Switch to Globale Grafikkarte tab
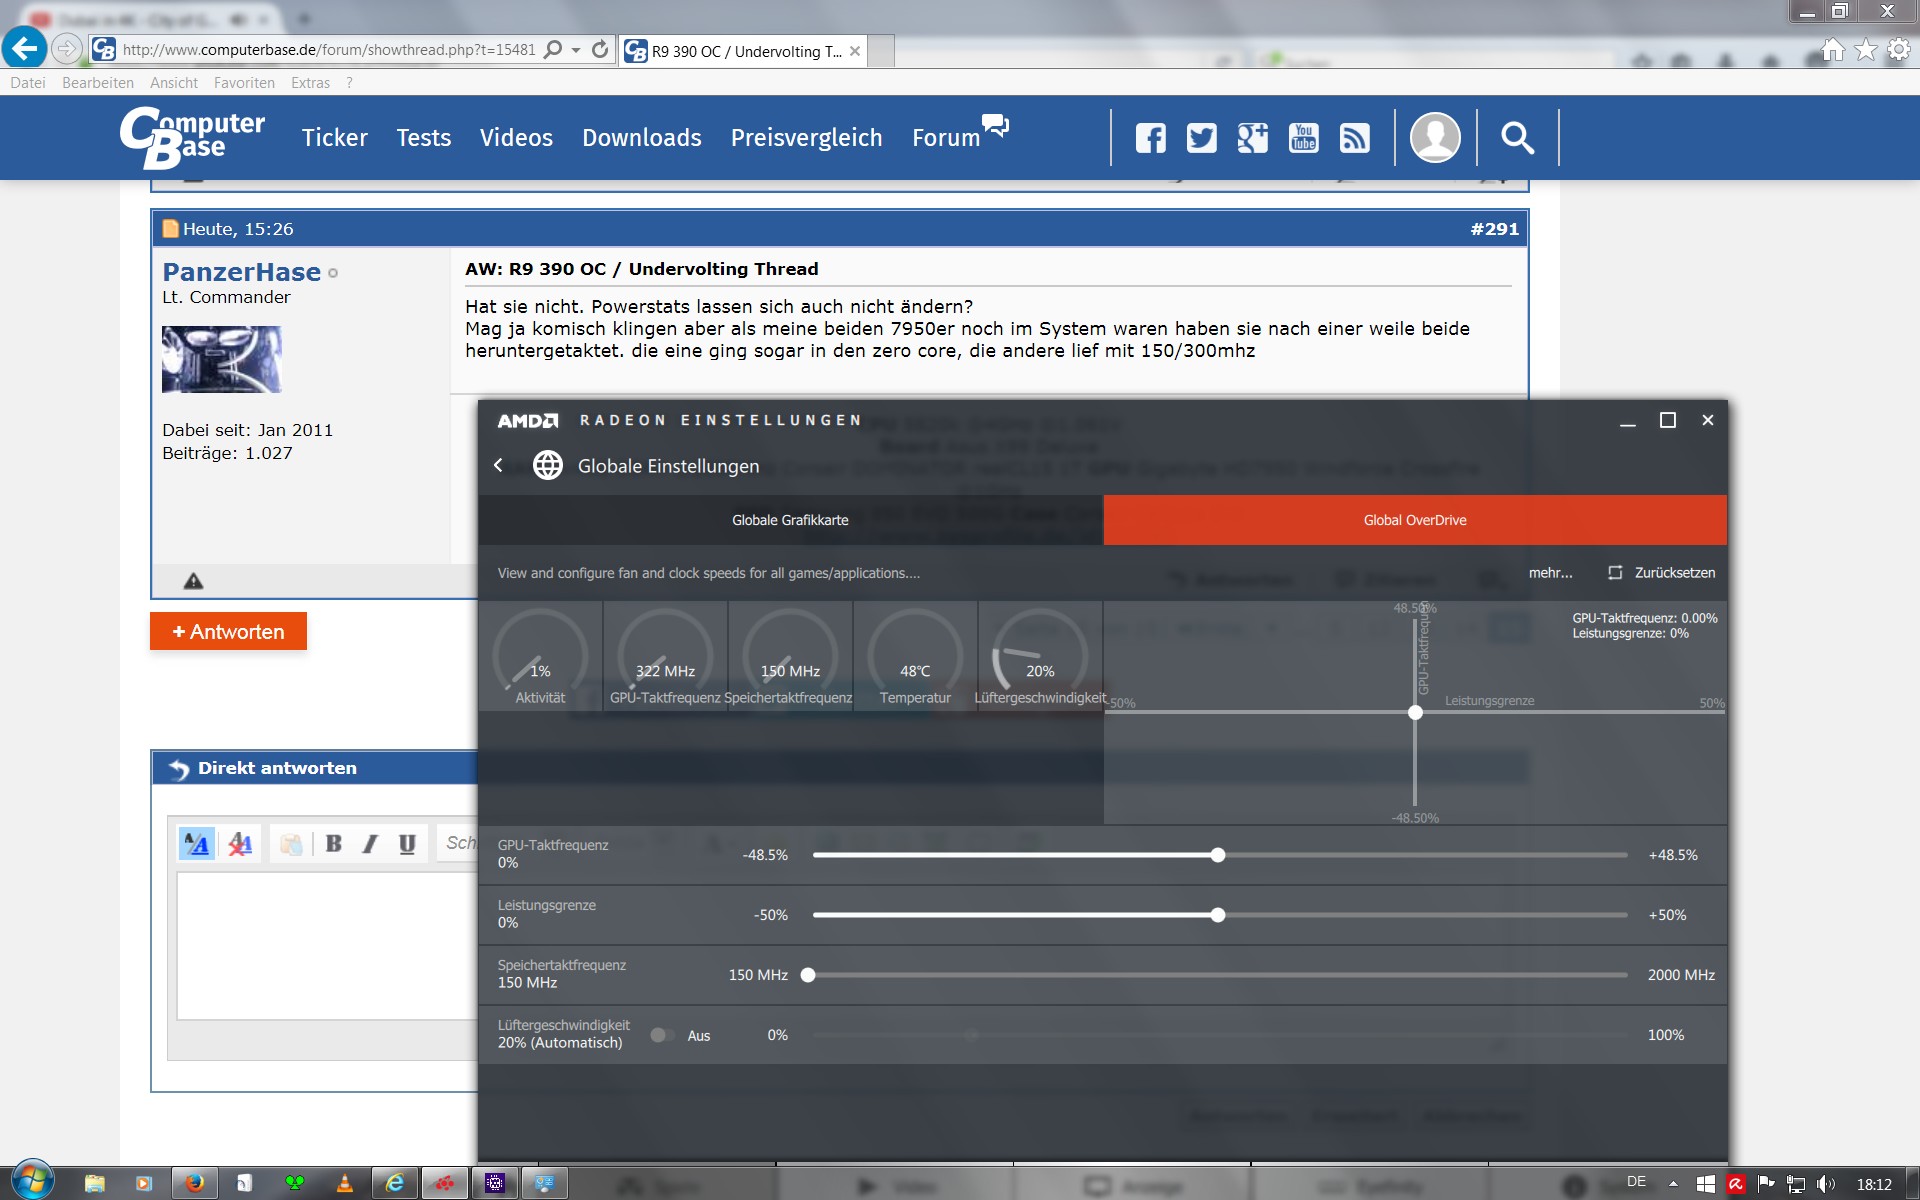Screen dimensions: 1920x1200 click(790, 520)
